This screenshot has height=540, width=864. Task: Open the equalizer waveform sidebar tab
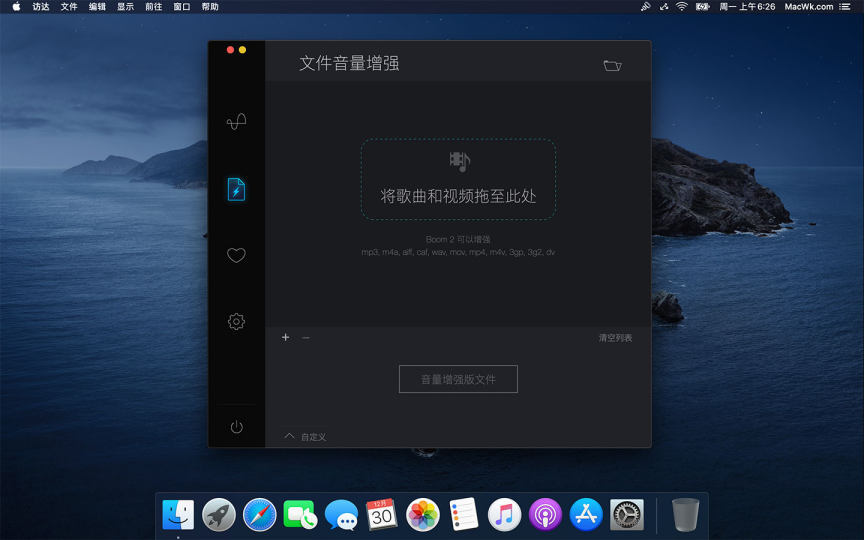click(236, 122)
